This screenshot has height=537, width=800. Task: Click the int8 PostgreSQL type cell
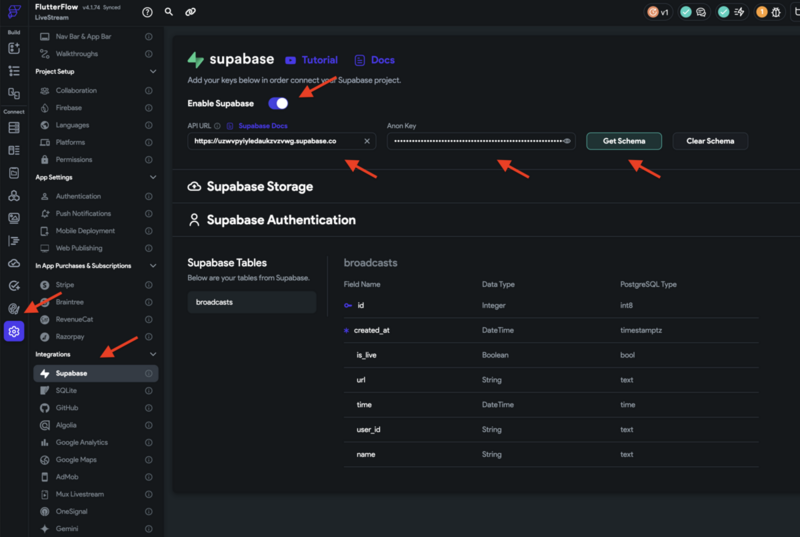pos(626,305)
